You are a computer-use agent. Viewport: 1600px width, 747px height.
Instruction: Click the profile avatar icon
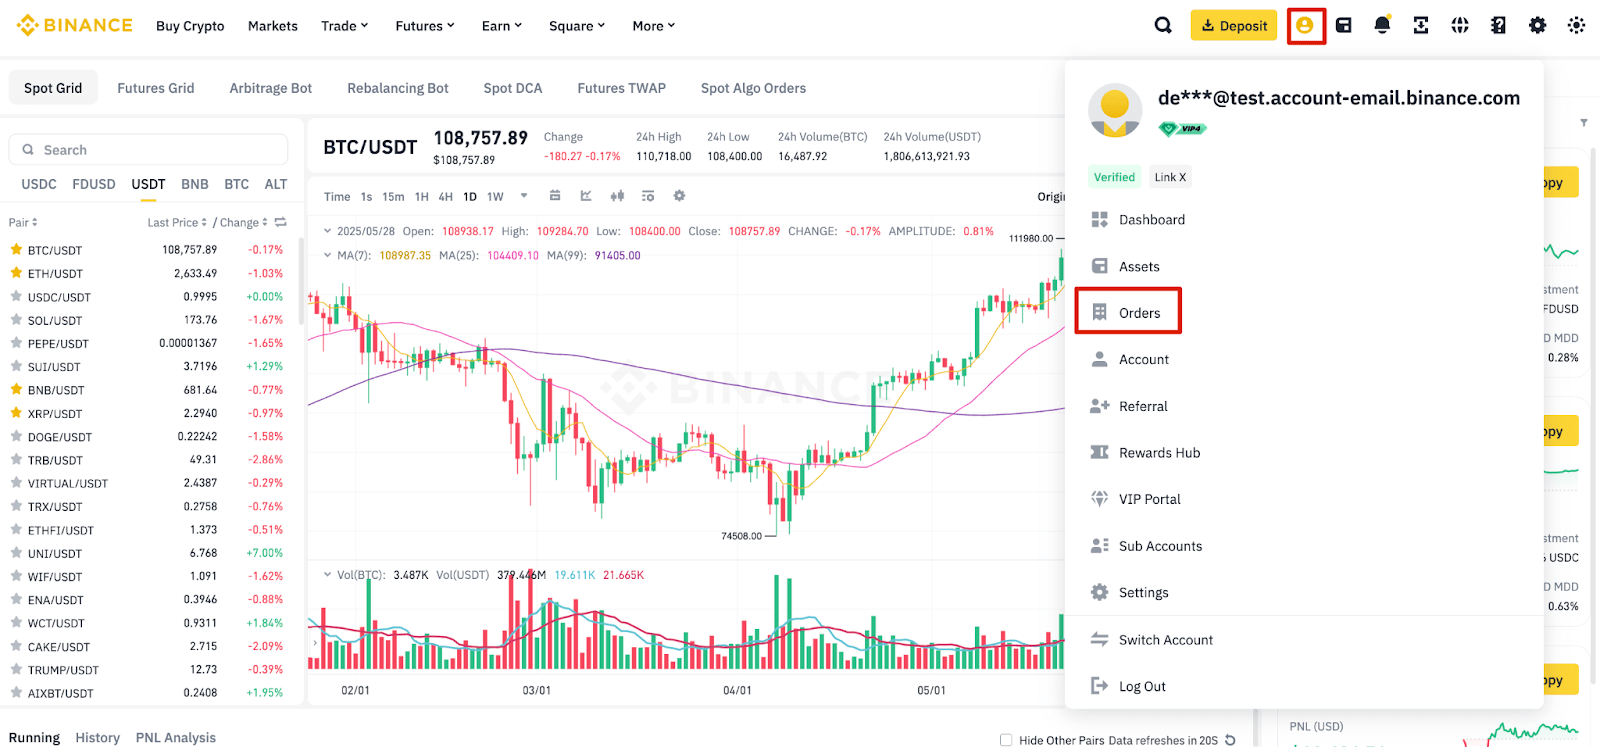(x=1305, y=25)
